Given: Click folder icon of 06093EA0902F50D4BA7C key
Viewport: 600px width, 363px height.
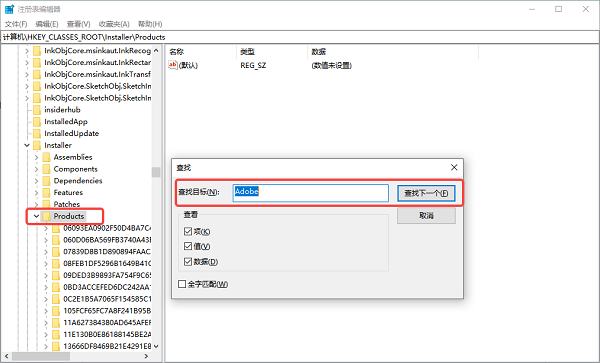Looking at the screenshot, I should point(56,229).
